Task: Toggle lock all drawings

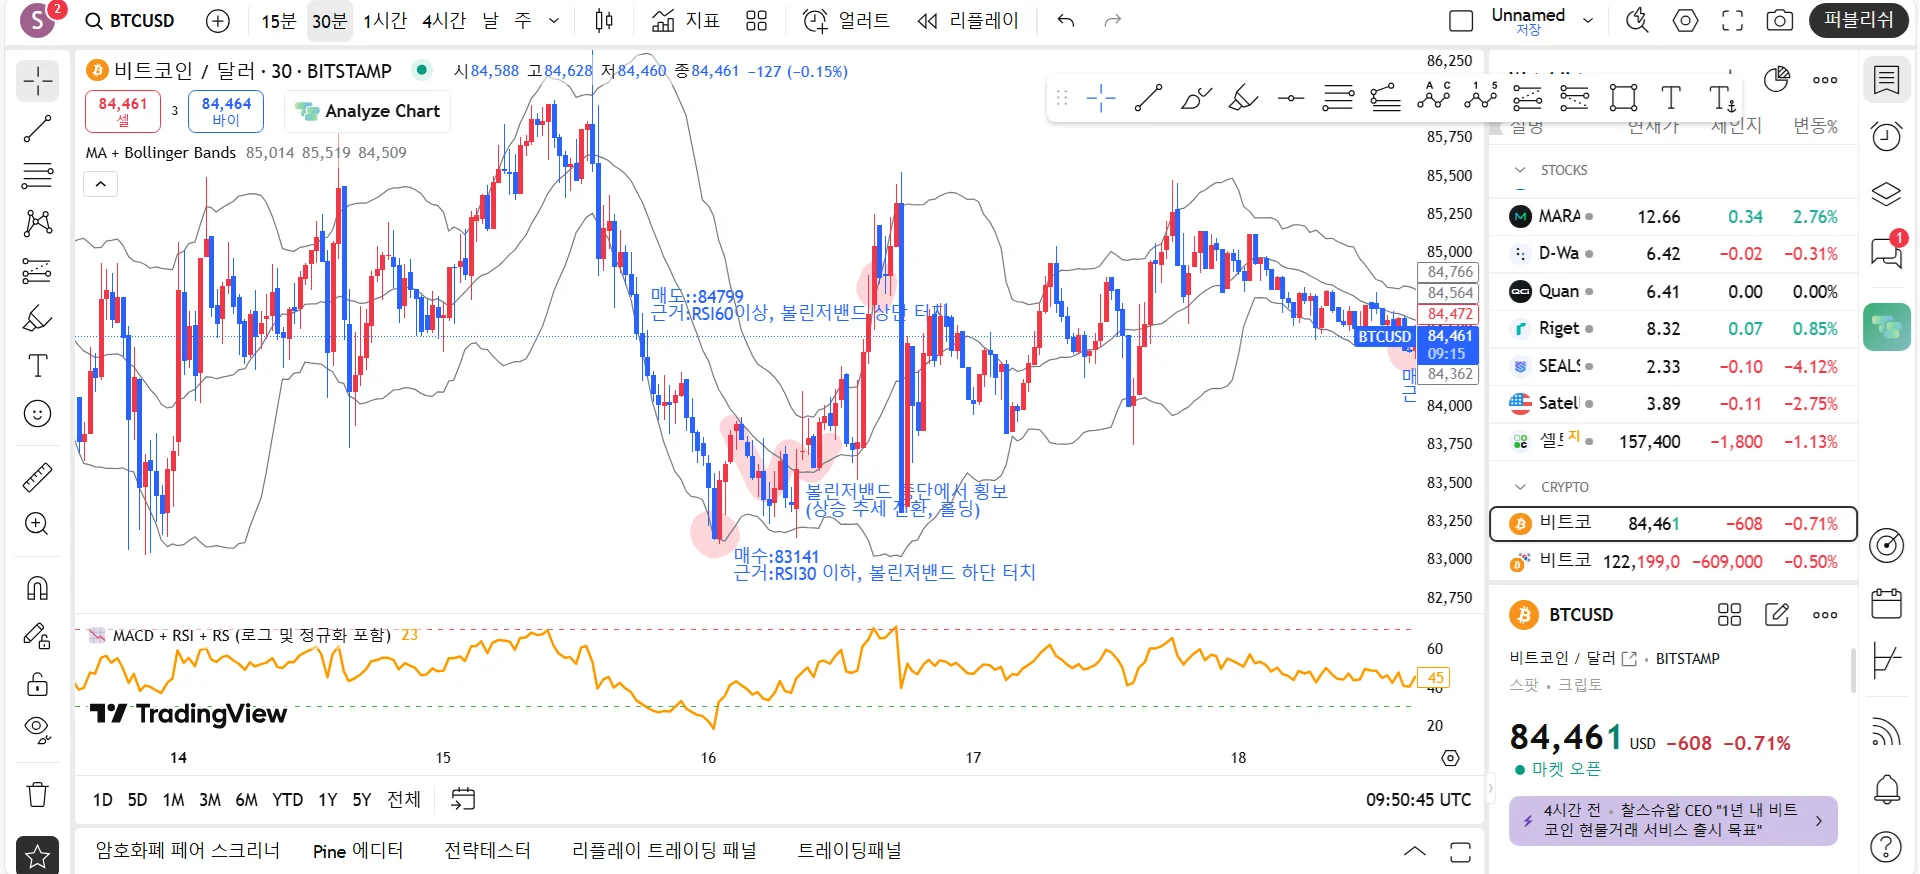Action: [x=38, y=684]
